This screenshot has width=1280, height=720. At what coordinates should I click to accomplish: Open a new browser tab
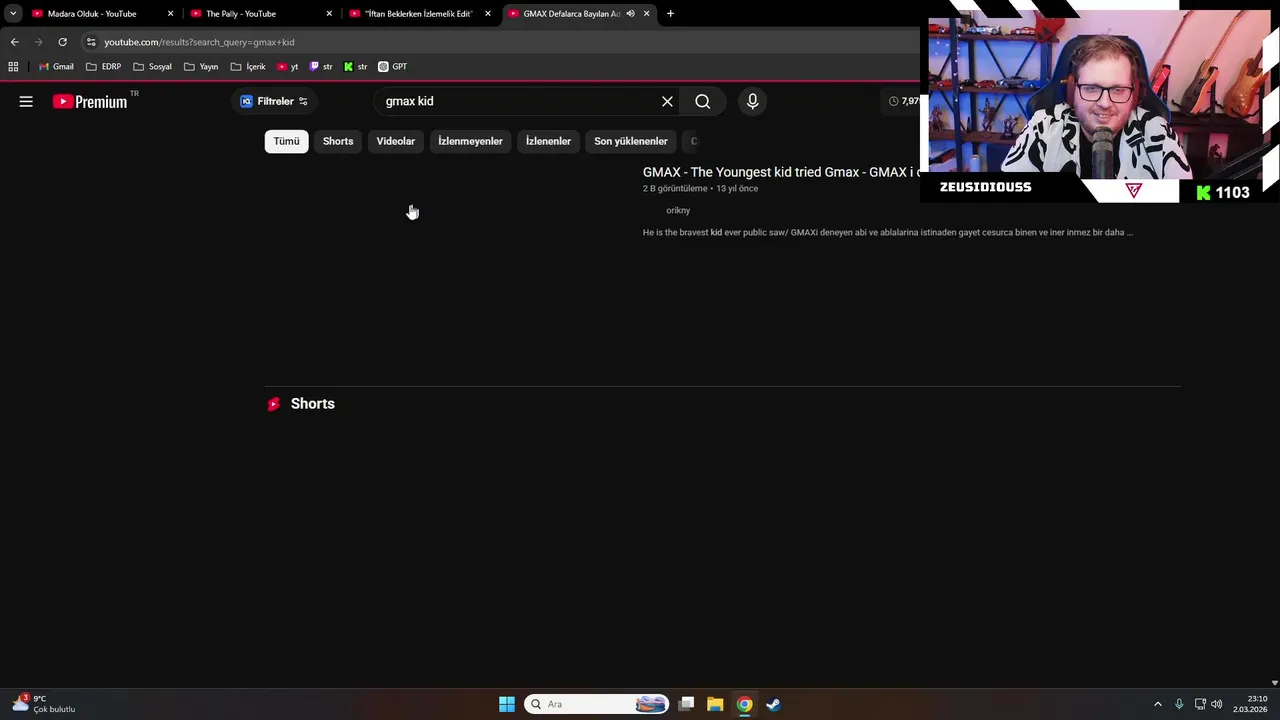[x=670, y=14]
